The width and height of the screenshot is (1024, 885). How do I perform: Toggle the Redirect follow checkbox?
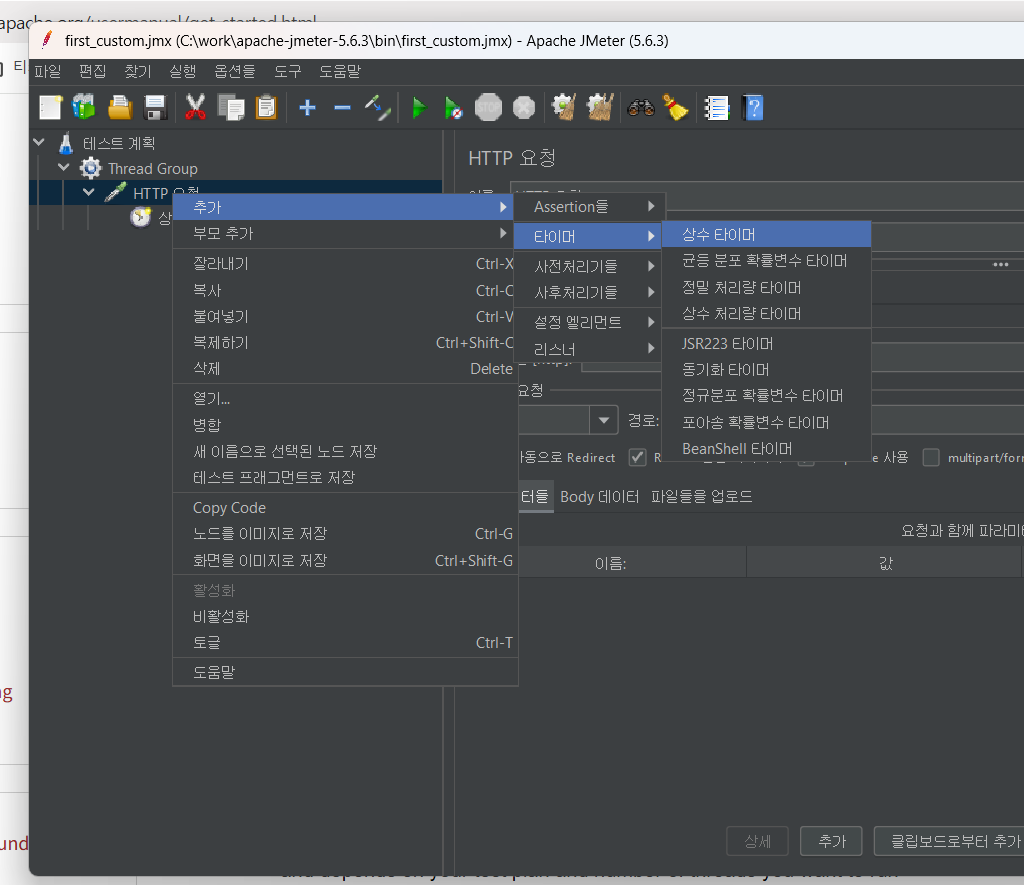click(x=637, y=457)
